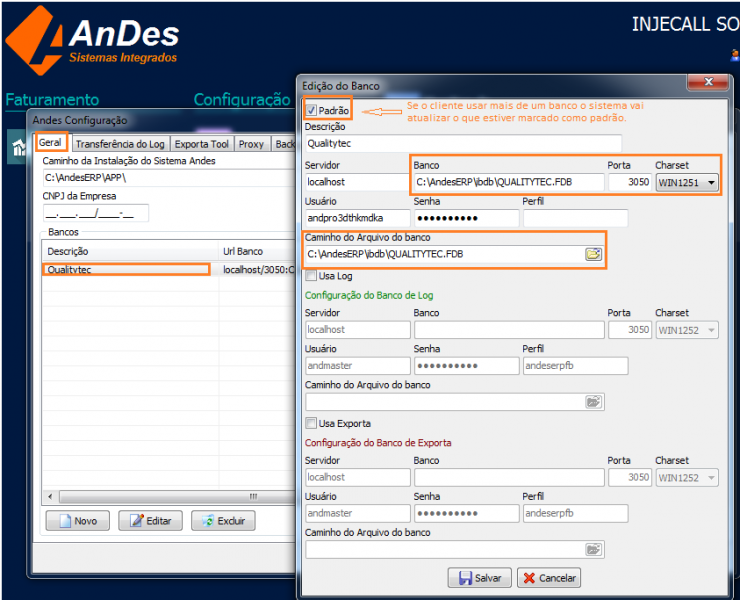Click the Descrição field containing Qualitytec
The height and width of the screenshot is (600, 740).
(463, 144)
